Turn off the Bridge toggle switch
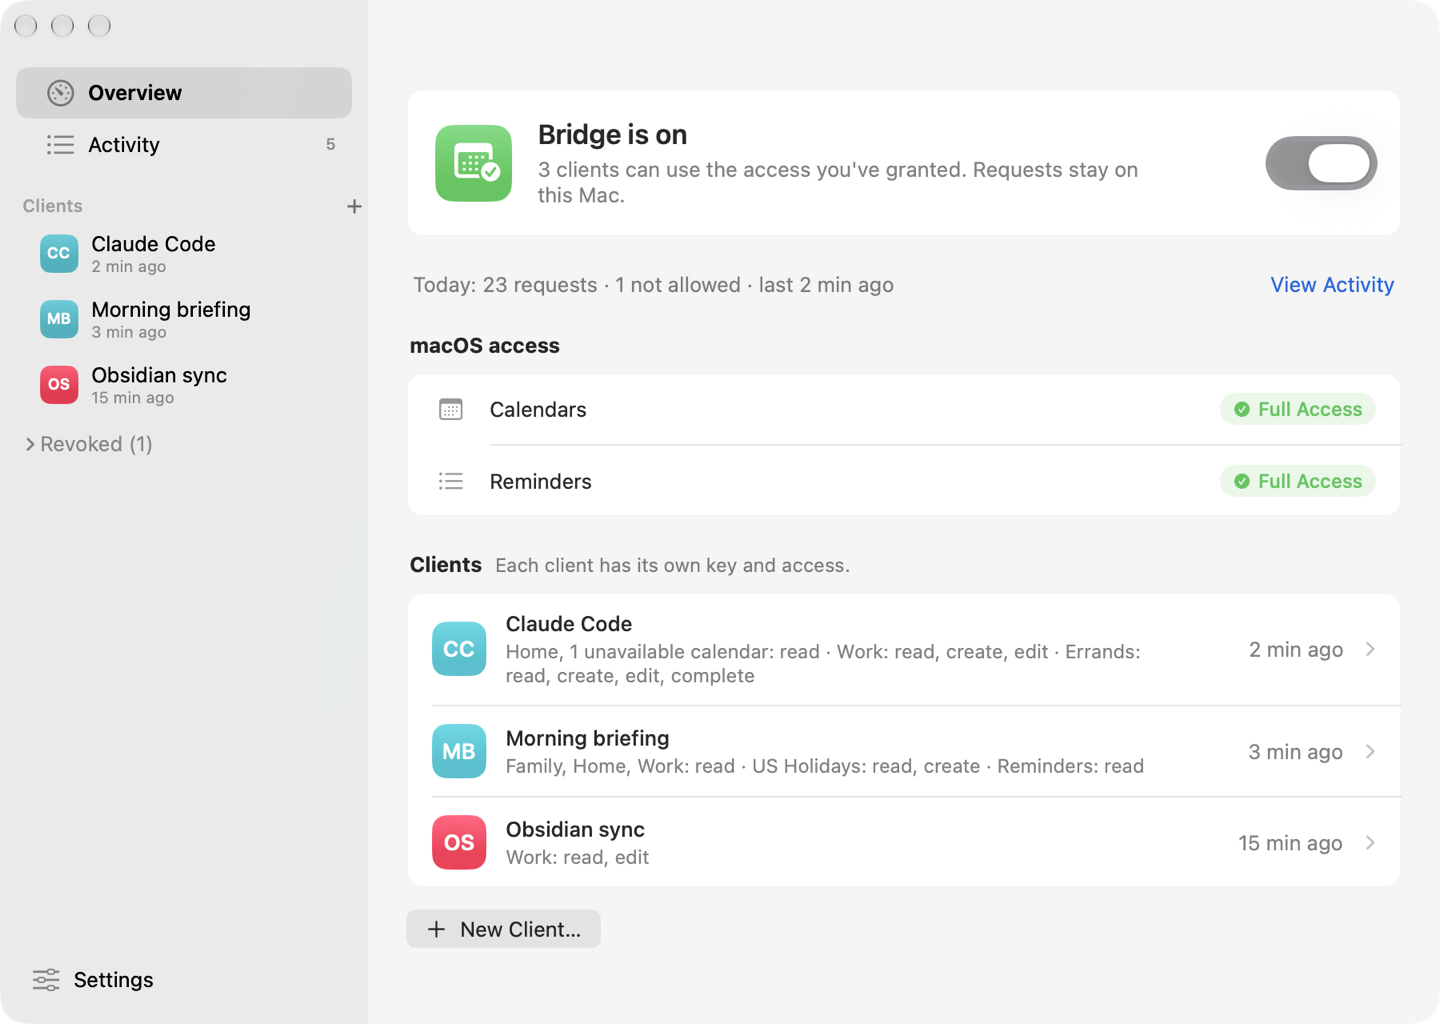Image resolution: width=1440 pixels, height=1024 pixels. coord(1321,163)
